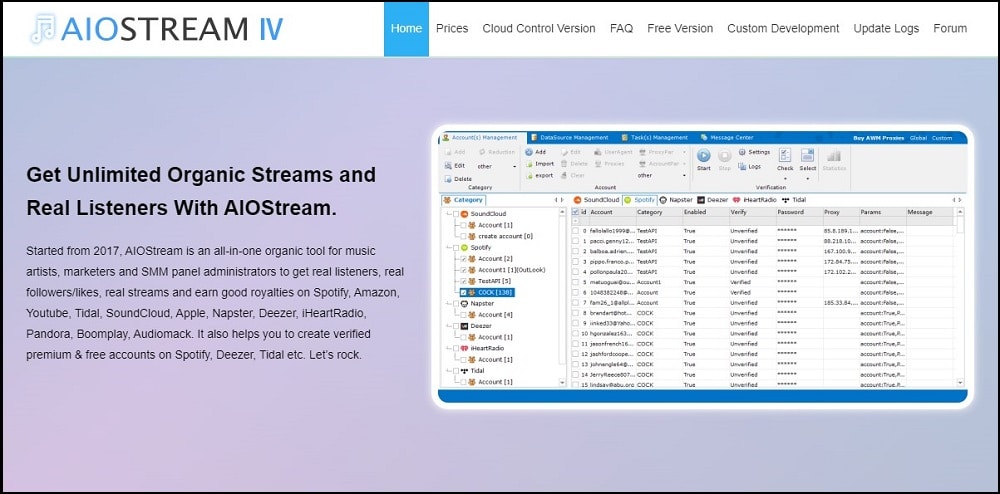Select 'Account1 [1](OutLook)' tree item
This screenshot has width=1000, height=494.
[x=511, y=270]
